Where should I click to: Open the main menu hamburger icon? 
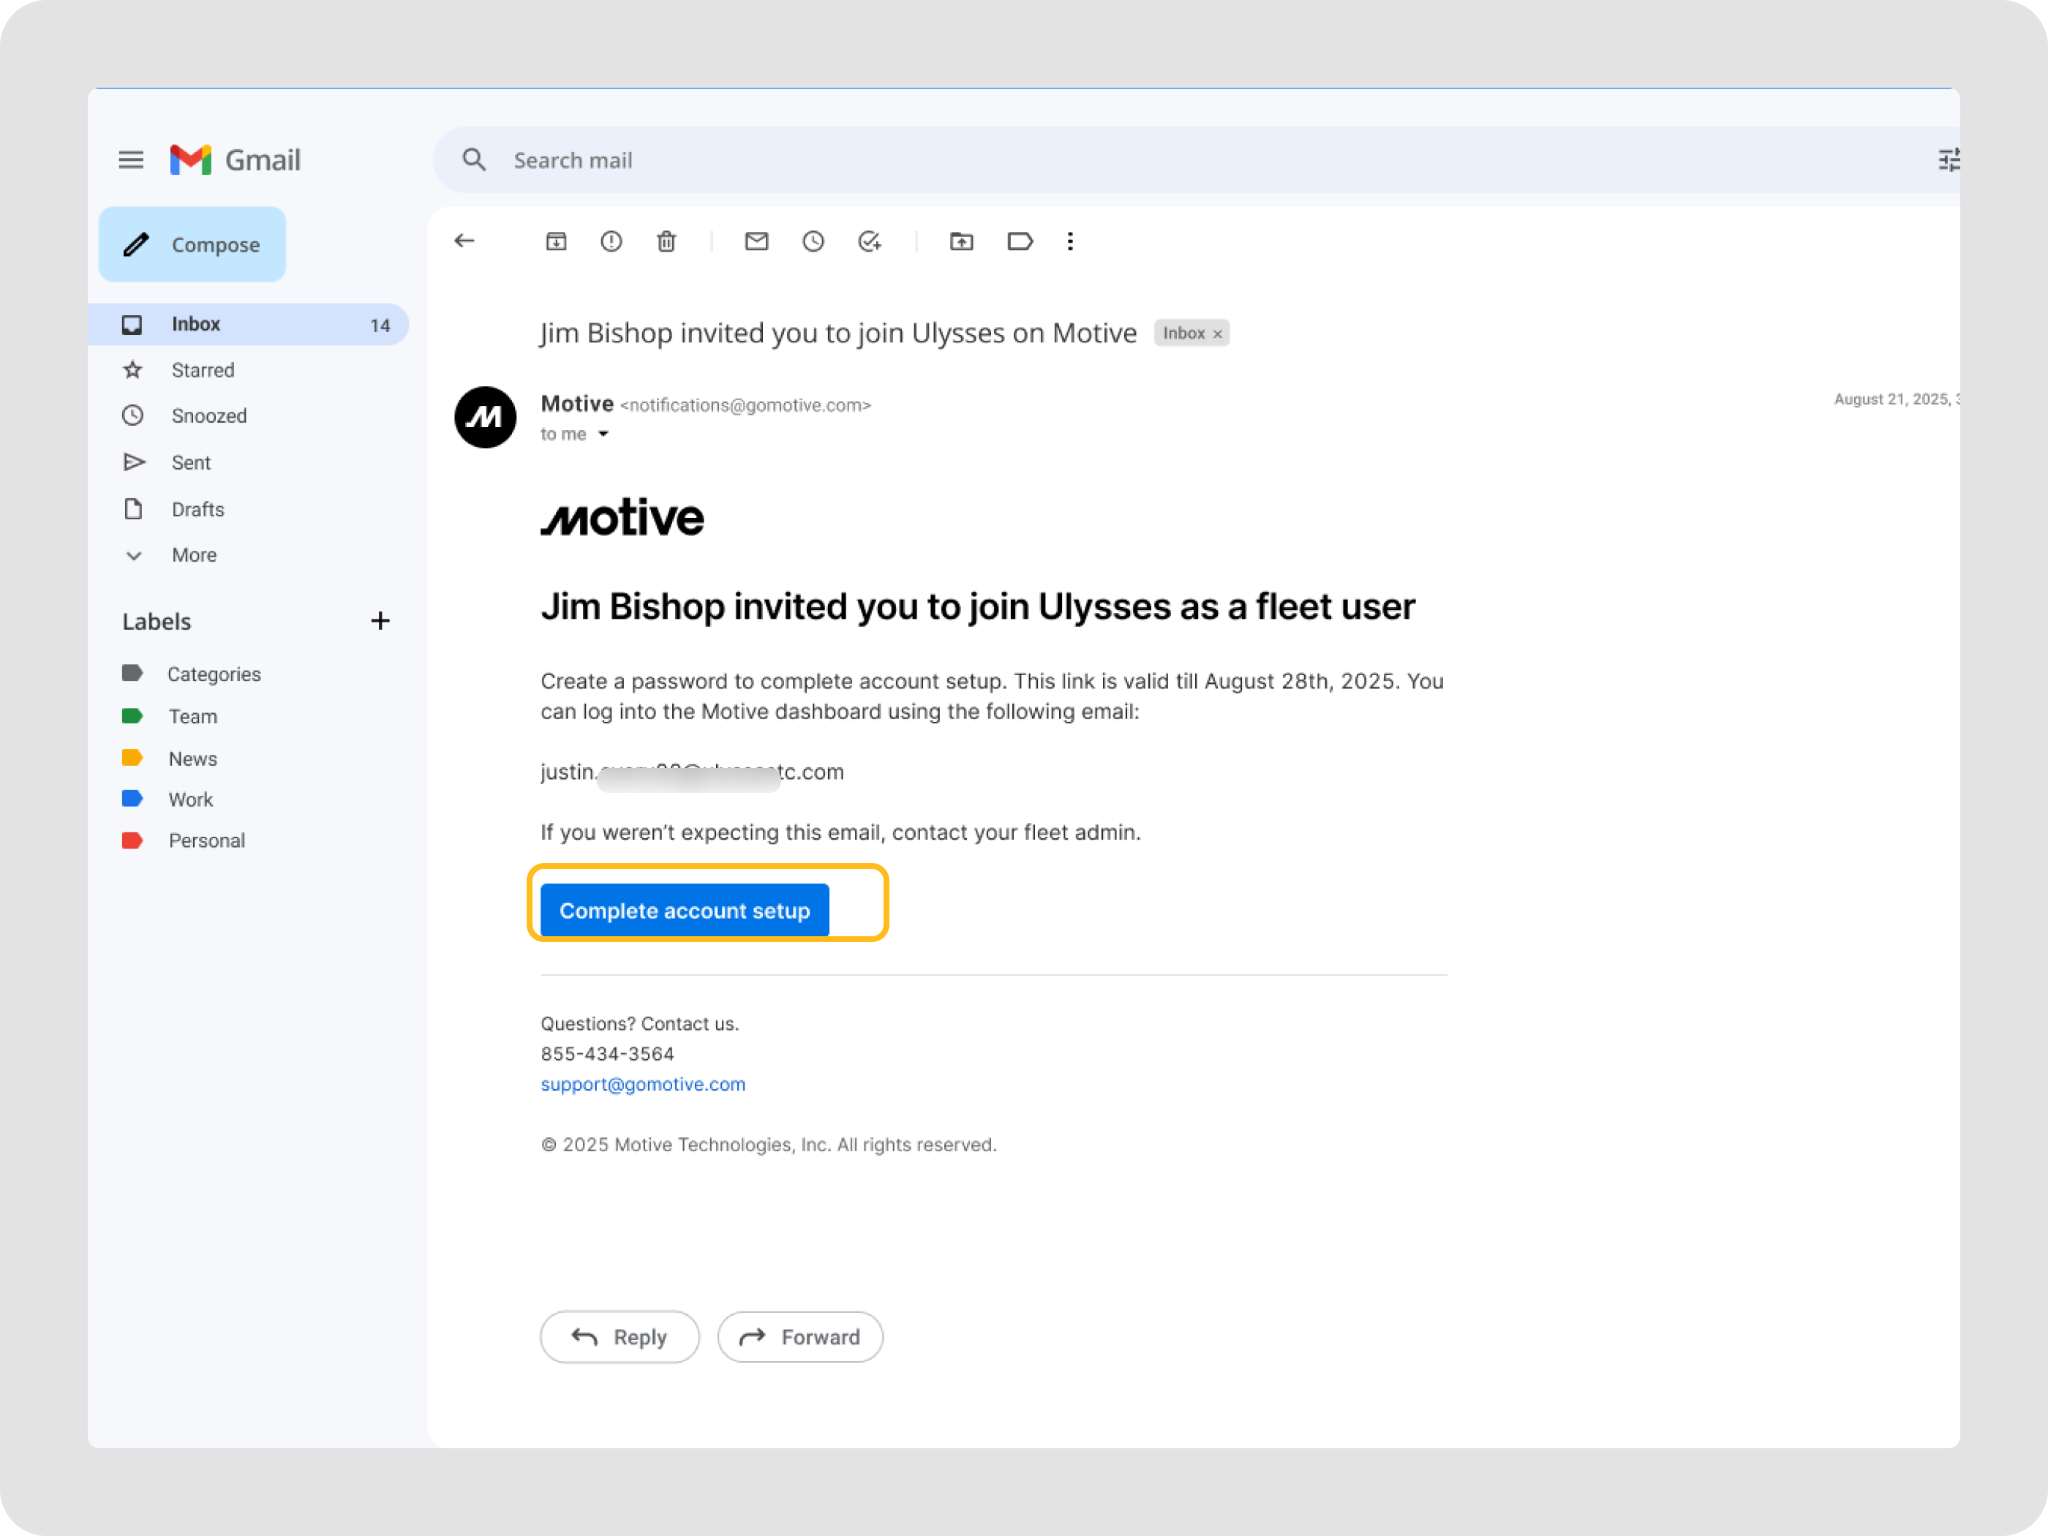131,160
